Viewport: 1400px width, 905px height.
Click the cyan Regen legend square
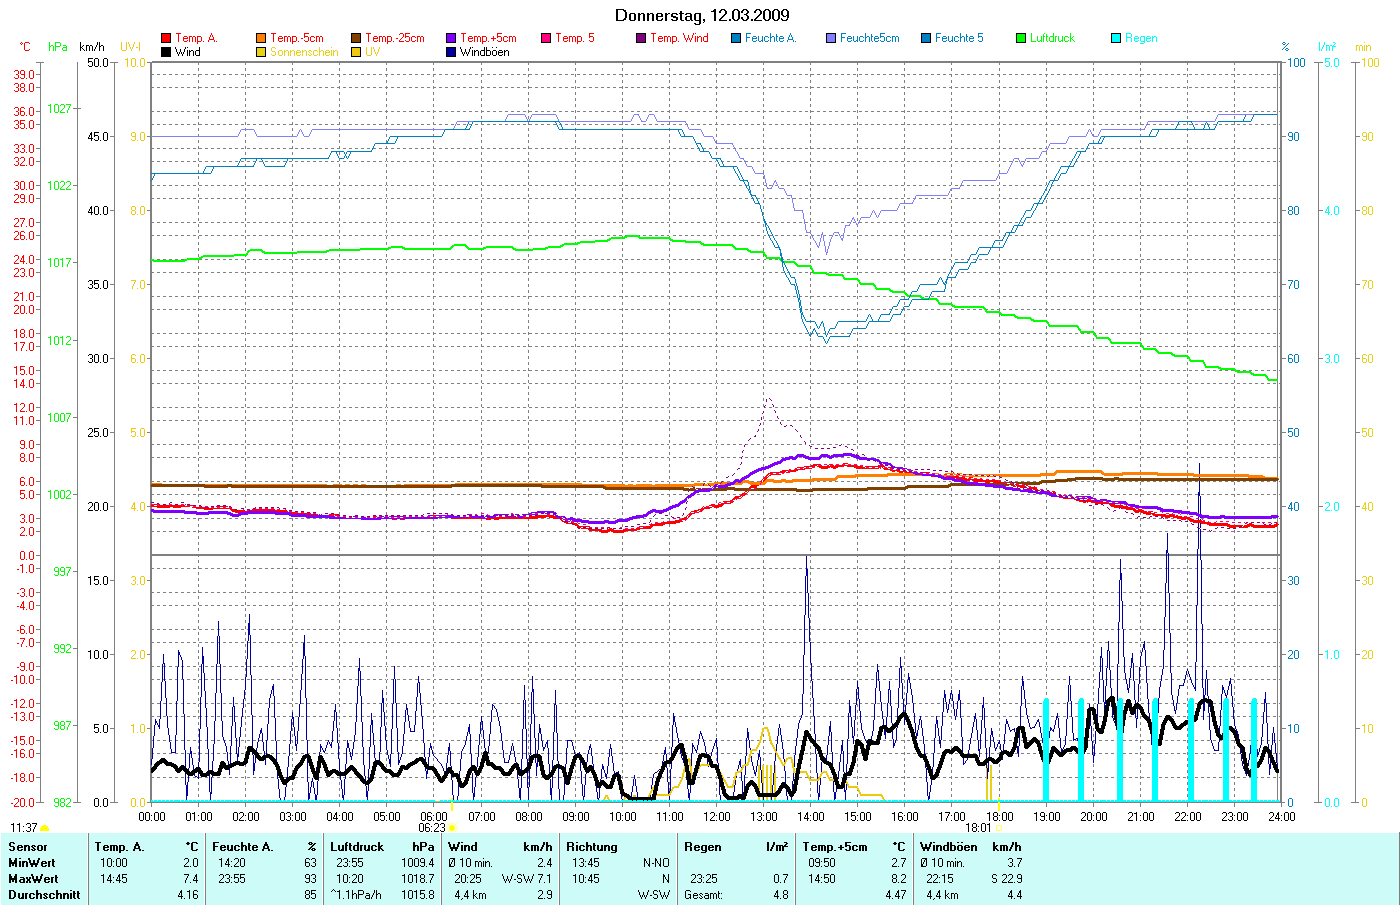(1116, 38)
